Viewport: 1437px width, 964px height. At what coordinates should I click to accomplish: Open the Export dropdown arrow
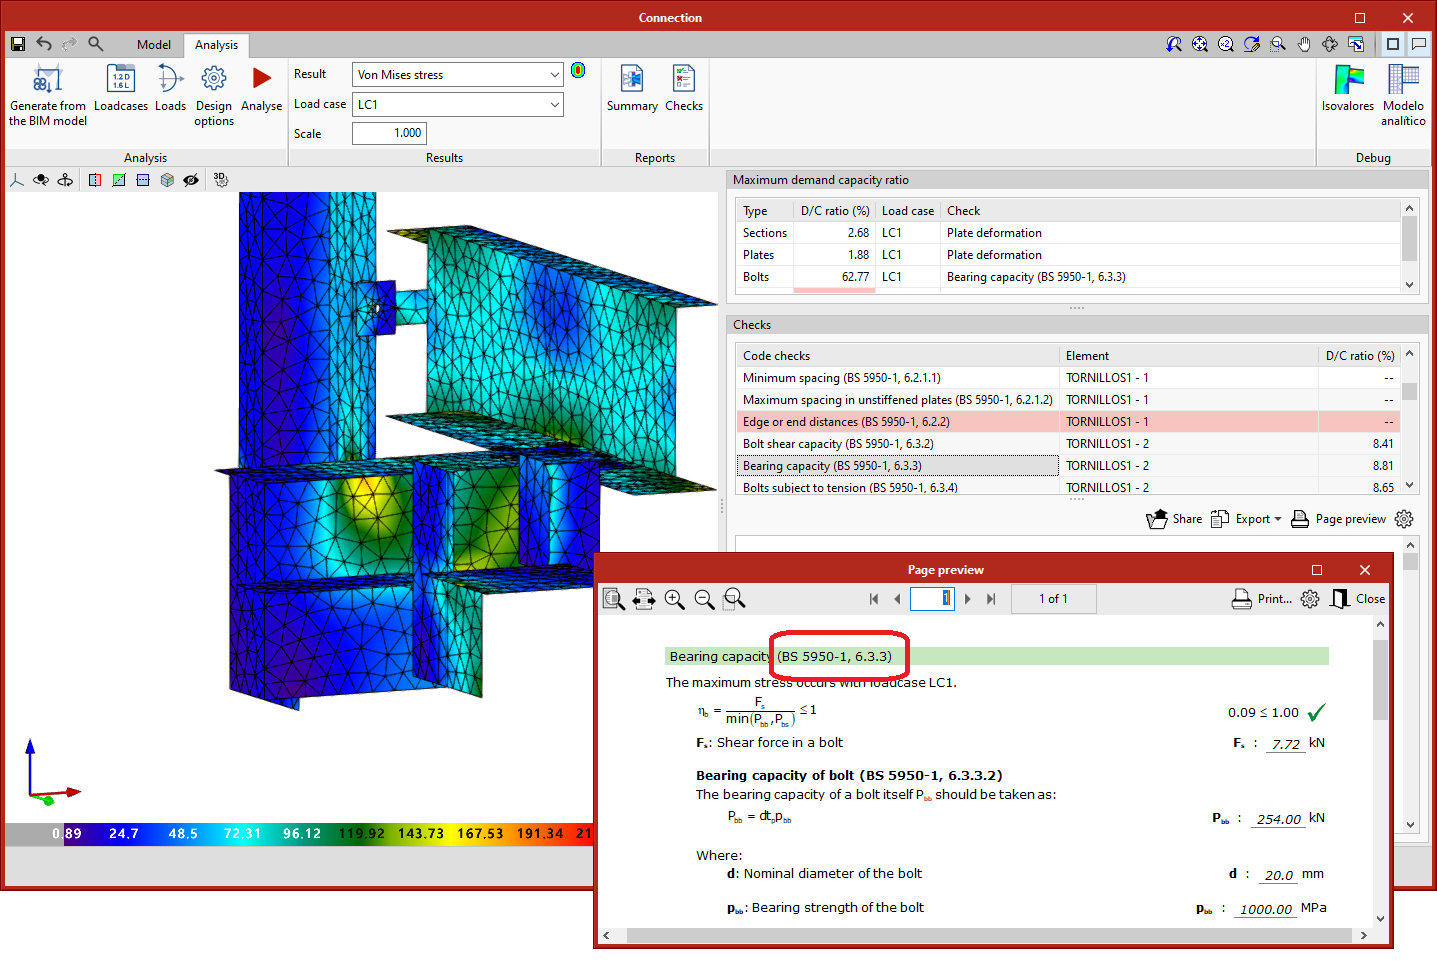pos(1278,519)
